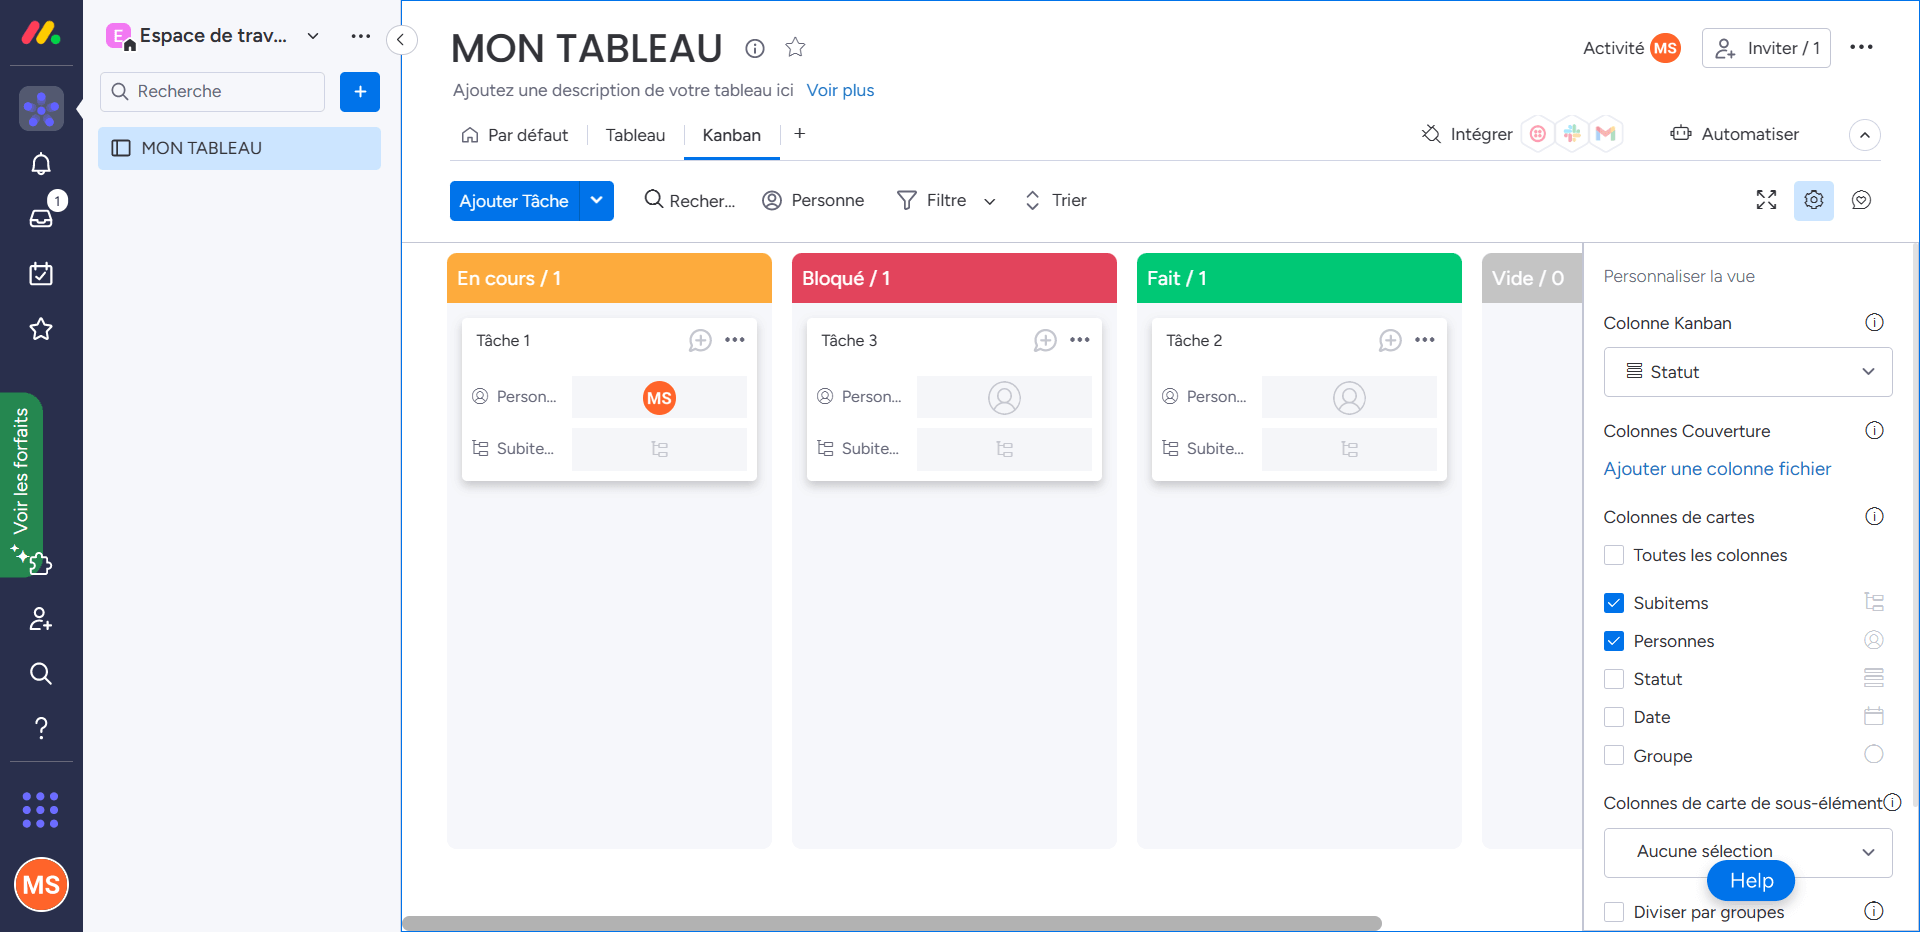Open the notifications bell in sidebar
This screenshot has width=1920, height=932.
tap(41, 164)
